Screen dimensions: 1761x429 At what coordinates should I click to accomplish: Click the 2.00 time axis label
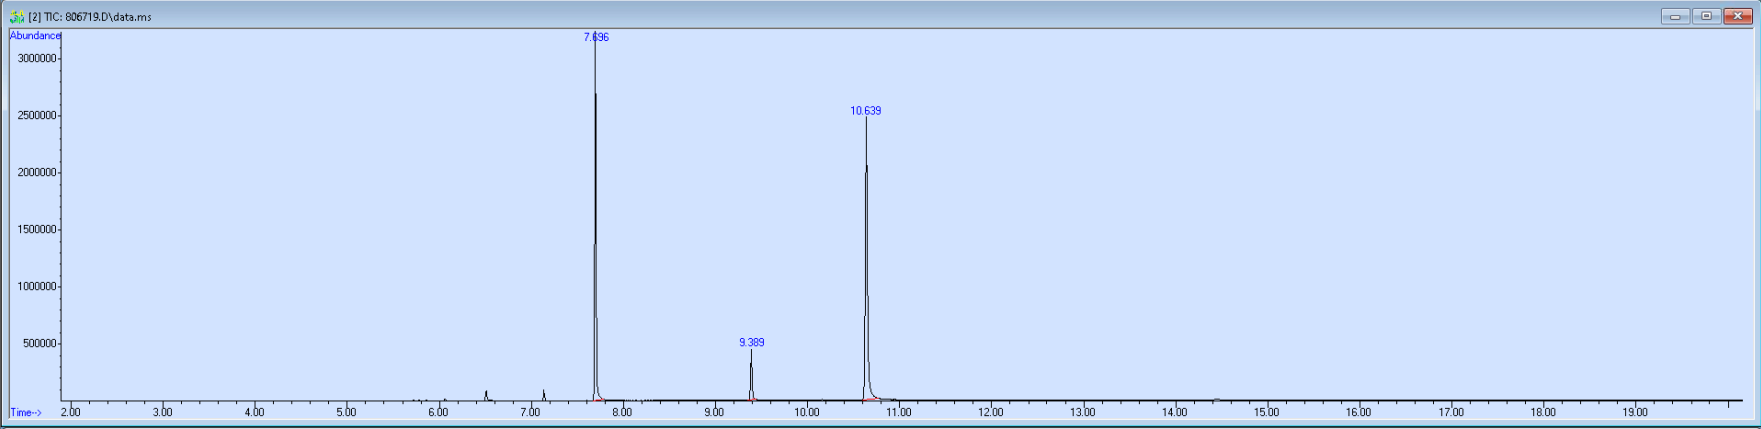pyautogui.click(x=70, y=412)
